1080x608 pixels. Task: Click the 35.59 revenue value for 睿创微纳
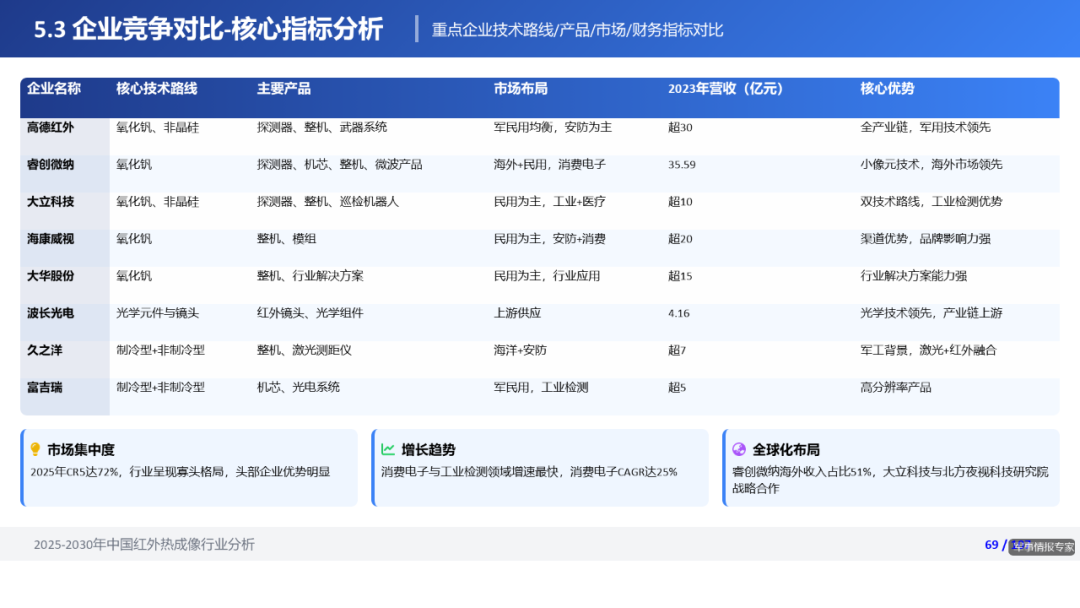click(680, 164)
